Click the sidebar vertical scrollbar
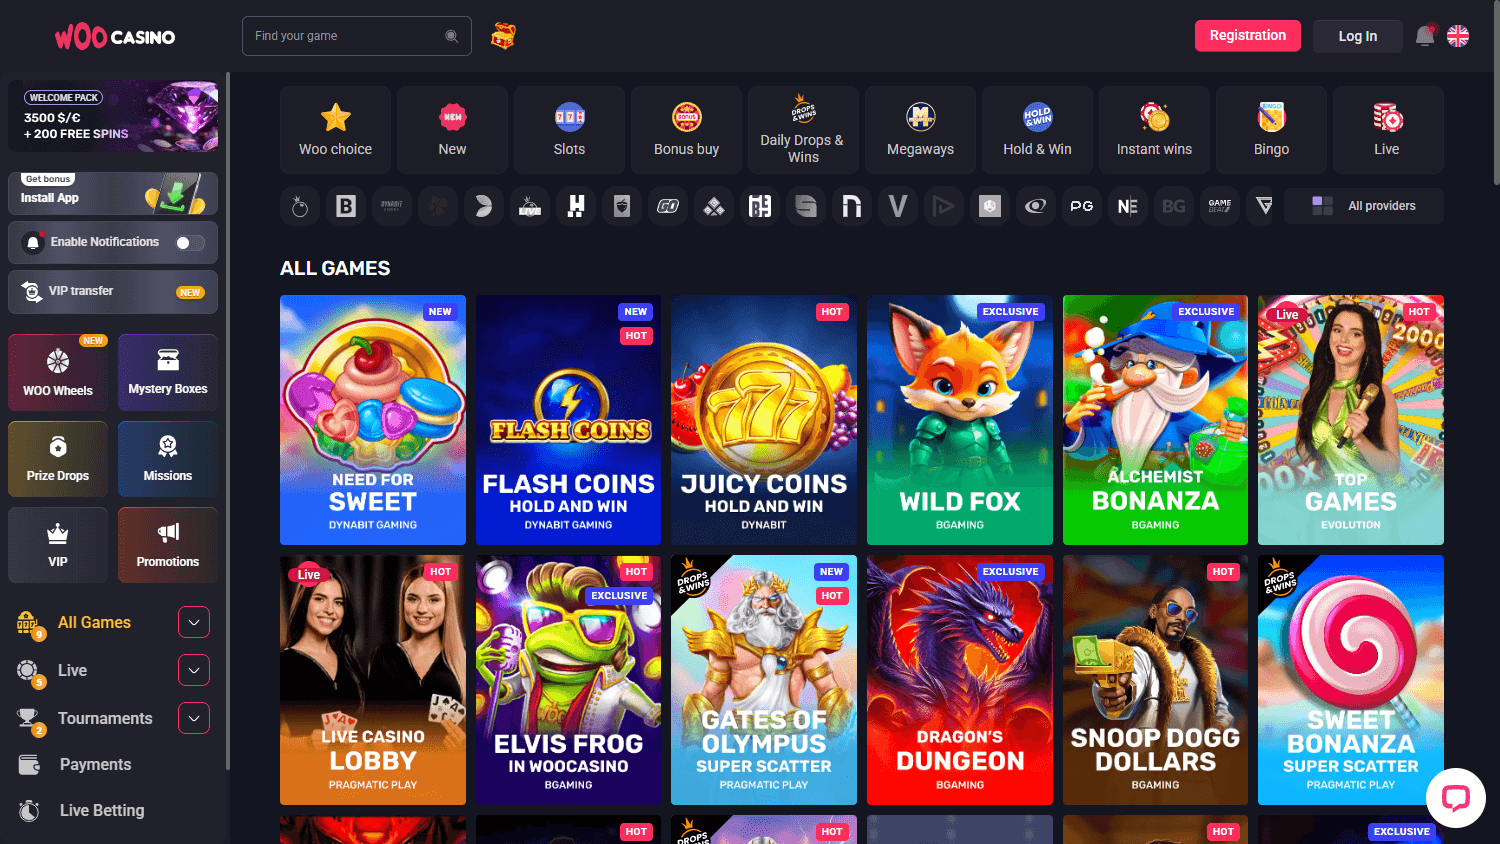This screenshot has height=844, width=1500. click(228, 420)
